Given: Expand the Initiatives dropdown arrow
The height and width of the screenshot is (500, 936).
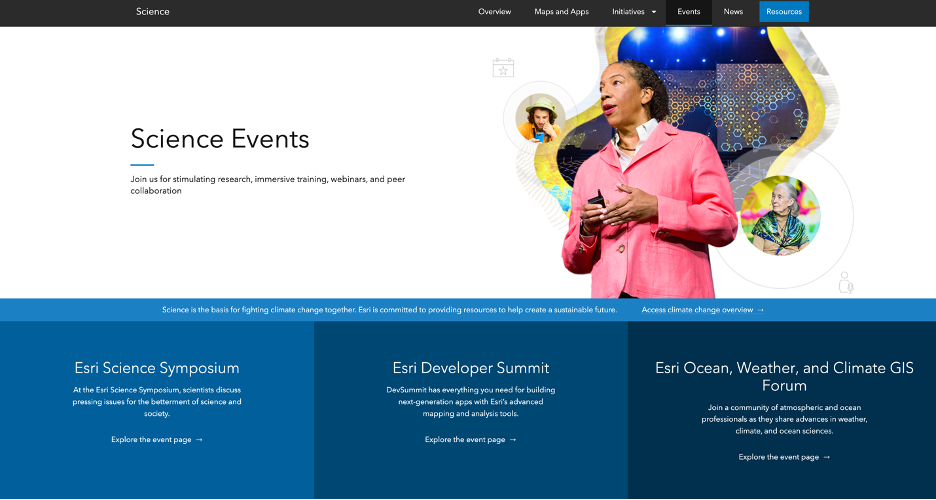Looking at the screenshot, I should coord(654,12).
